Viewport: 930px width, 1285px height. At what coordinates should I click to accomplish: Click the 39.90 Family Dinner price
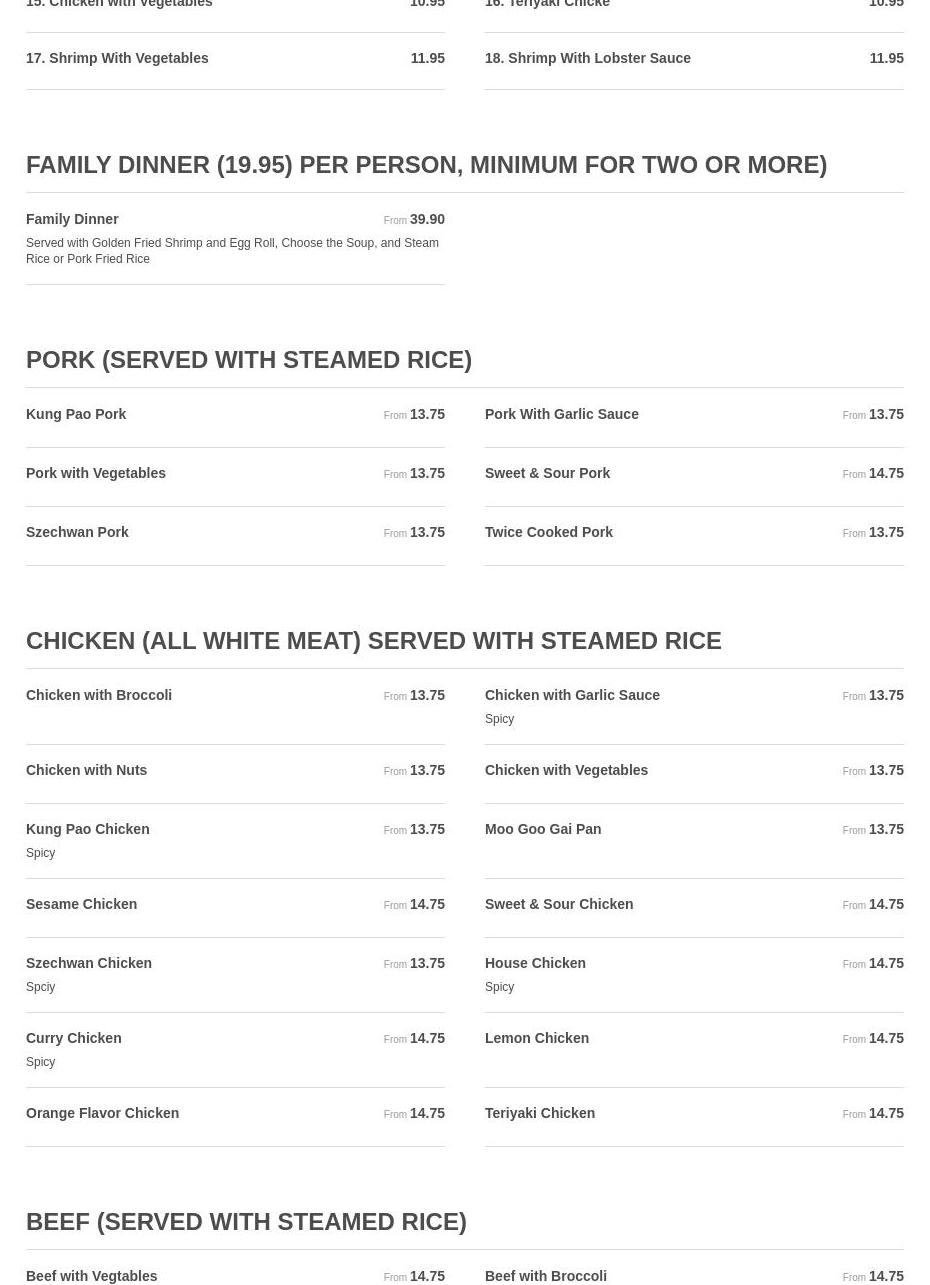[x=427, y=219]
